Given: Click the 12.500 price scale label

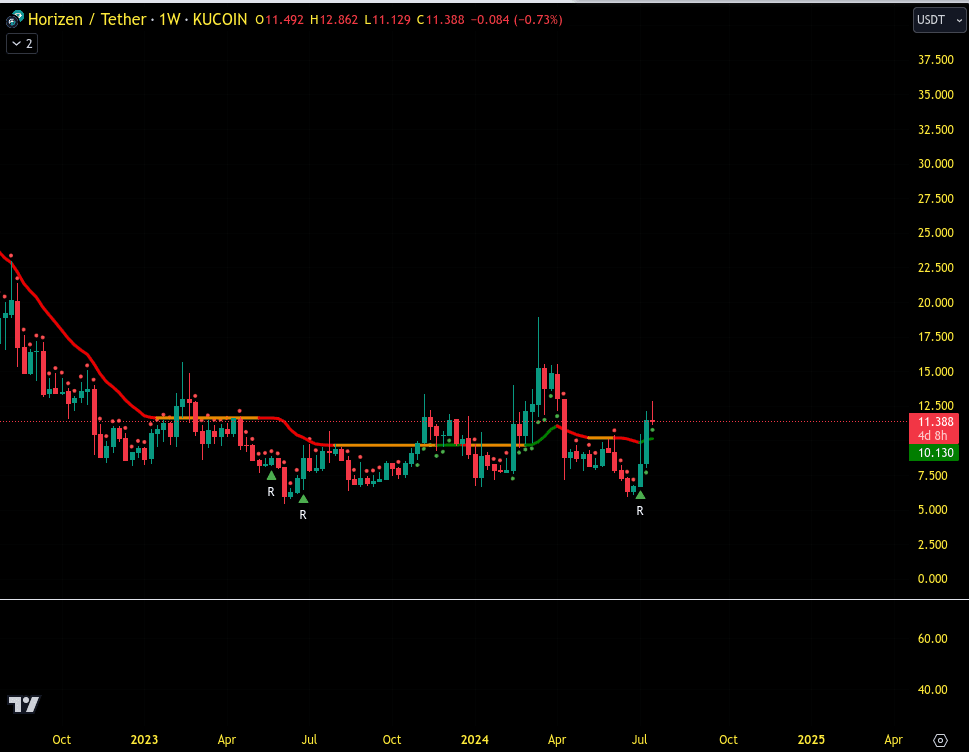Looking at the screenshot, I should coord(936,406).
